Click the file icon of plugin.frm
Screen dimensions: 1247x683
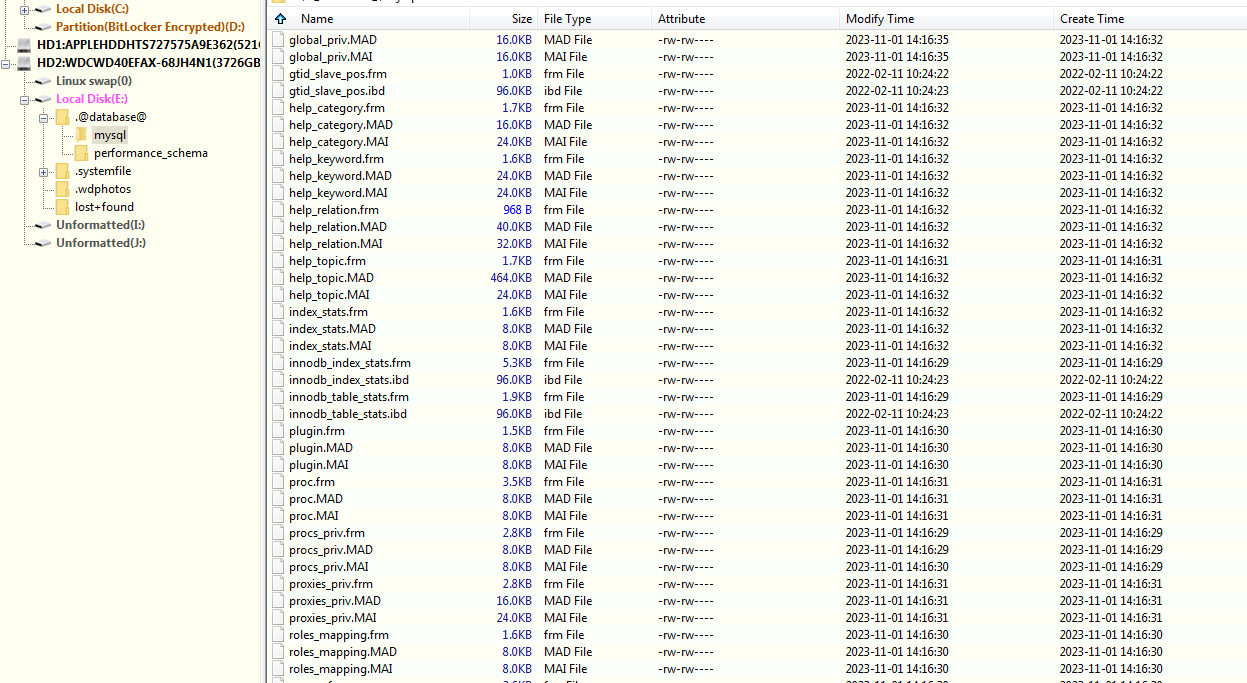pos(279,431)
